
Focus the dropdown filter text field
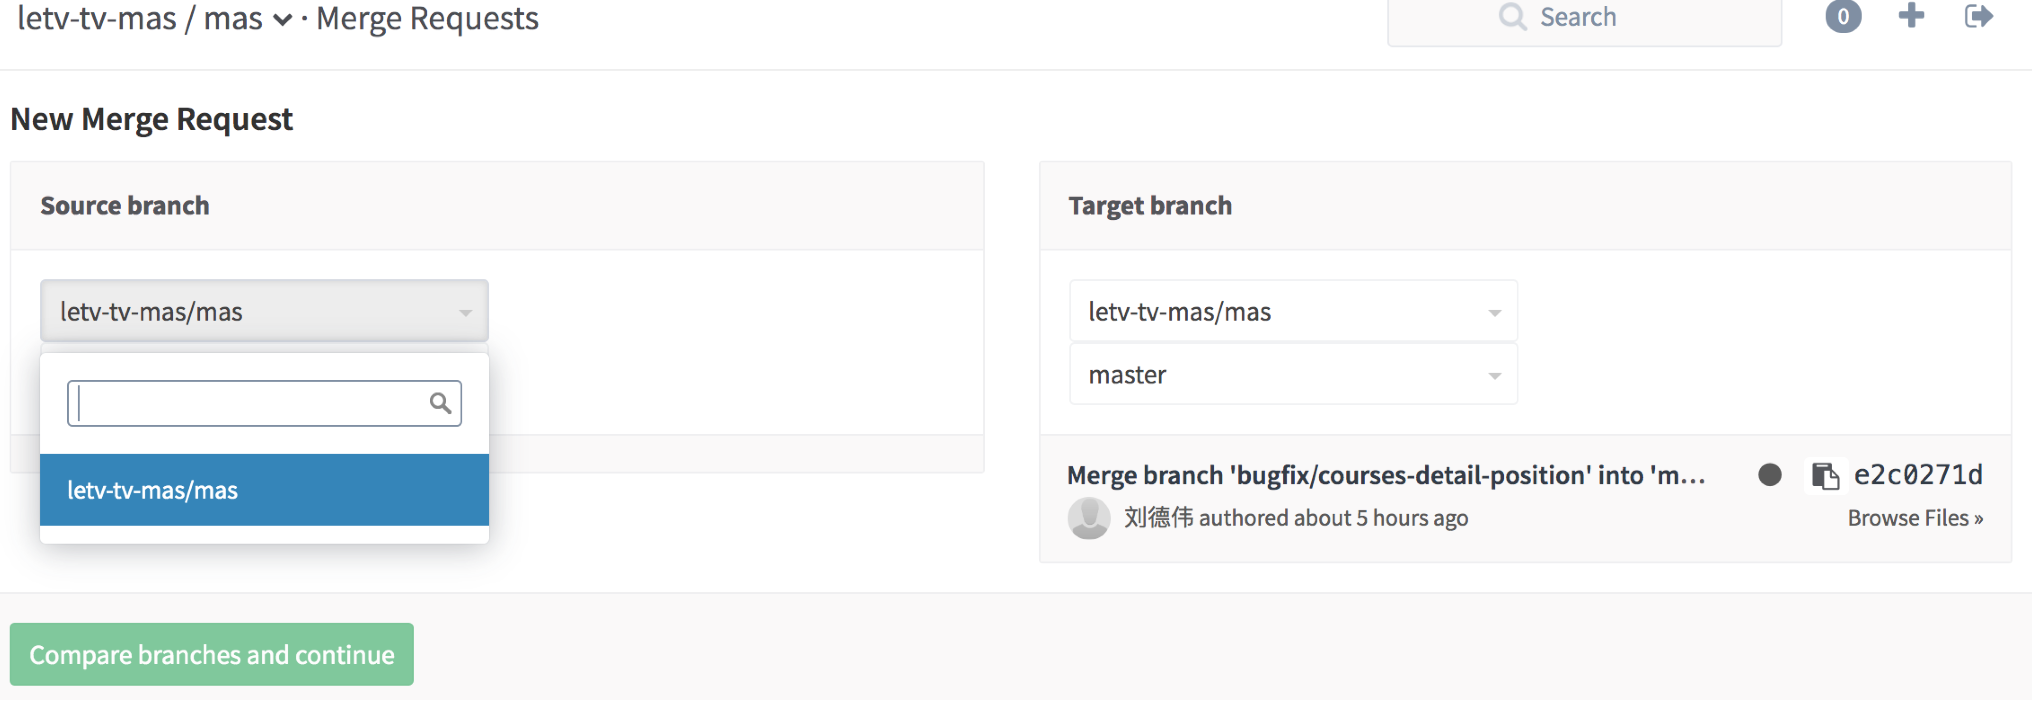[x=264, y=403]
